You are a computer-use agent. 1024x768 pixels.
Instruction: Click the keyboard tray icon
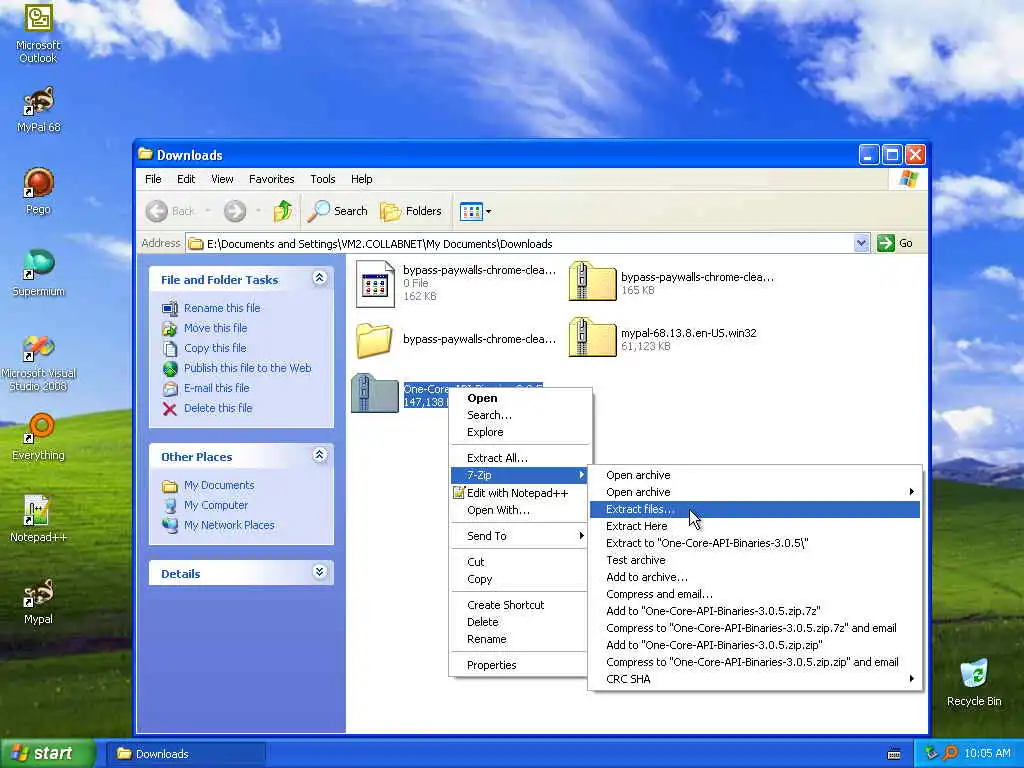pyautogui.click(x=894, y=754)
